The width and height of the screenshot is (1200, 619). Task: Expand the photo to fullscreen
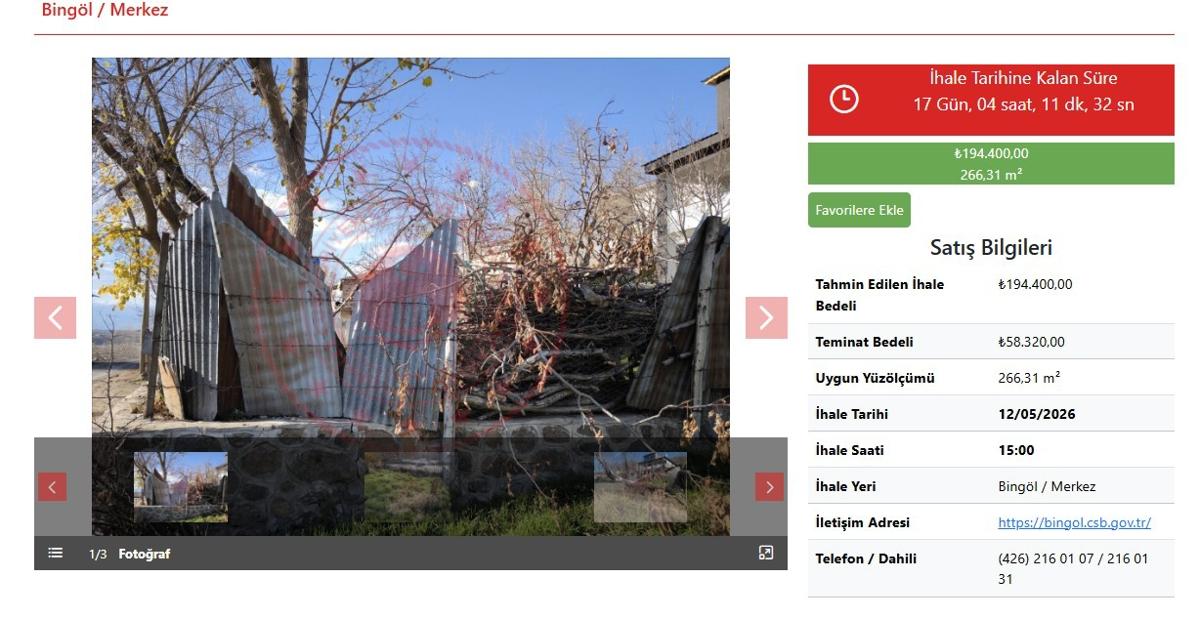click(766, 553)
